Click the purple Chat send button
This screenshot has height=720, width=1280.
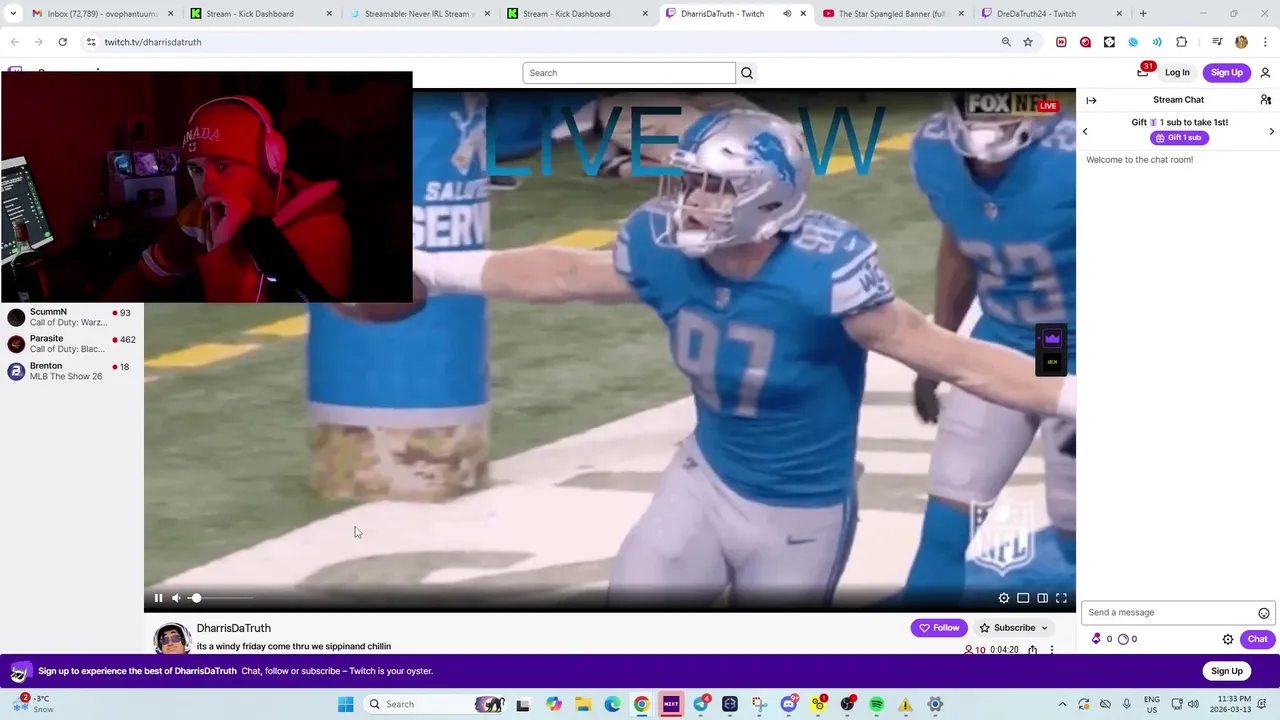tap(1257, 639)
